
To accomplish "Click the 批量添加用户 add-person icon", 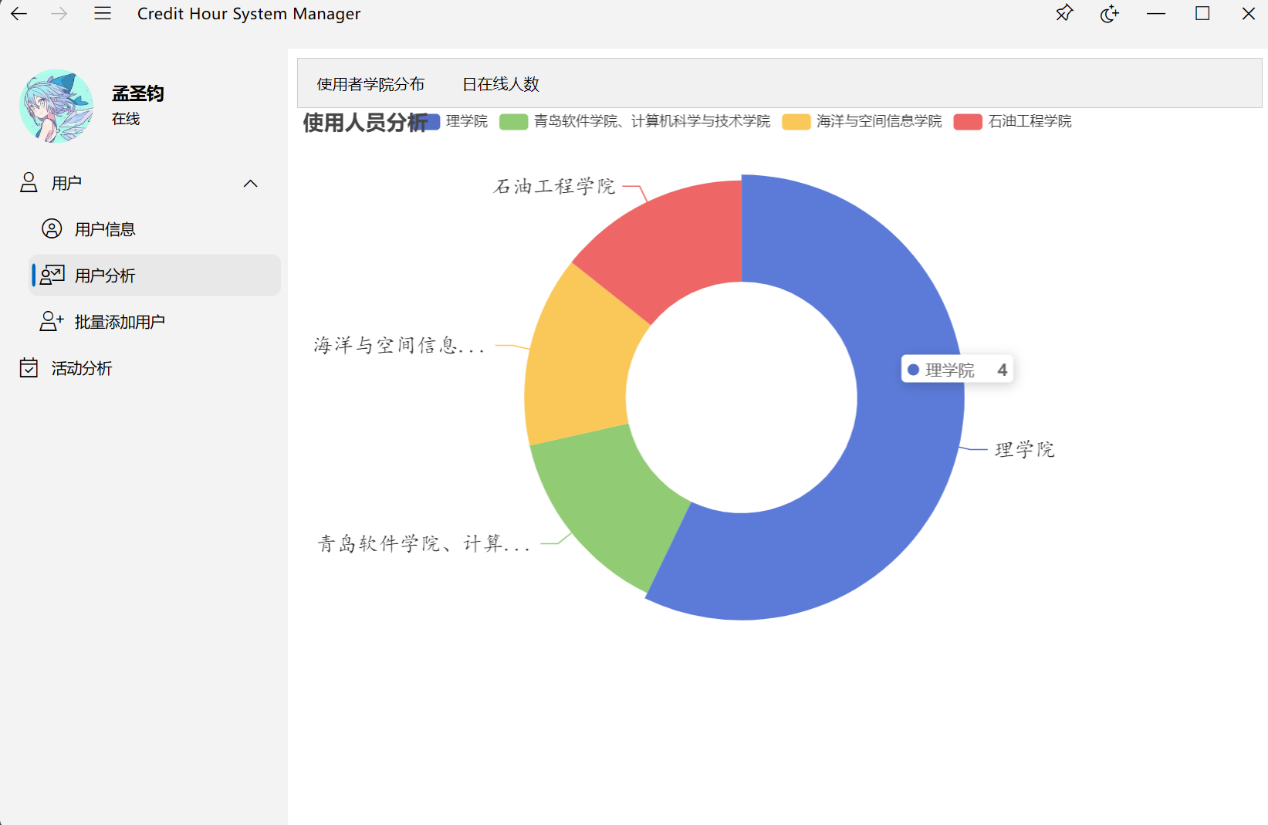I will point(52,322).
